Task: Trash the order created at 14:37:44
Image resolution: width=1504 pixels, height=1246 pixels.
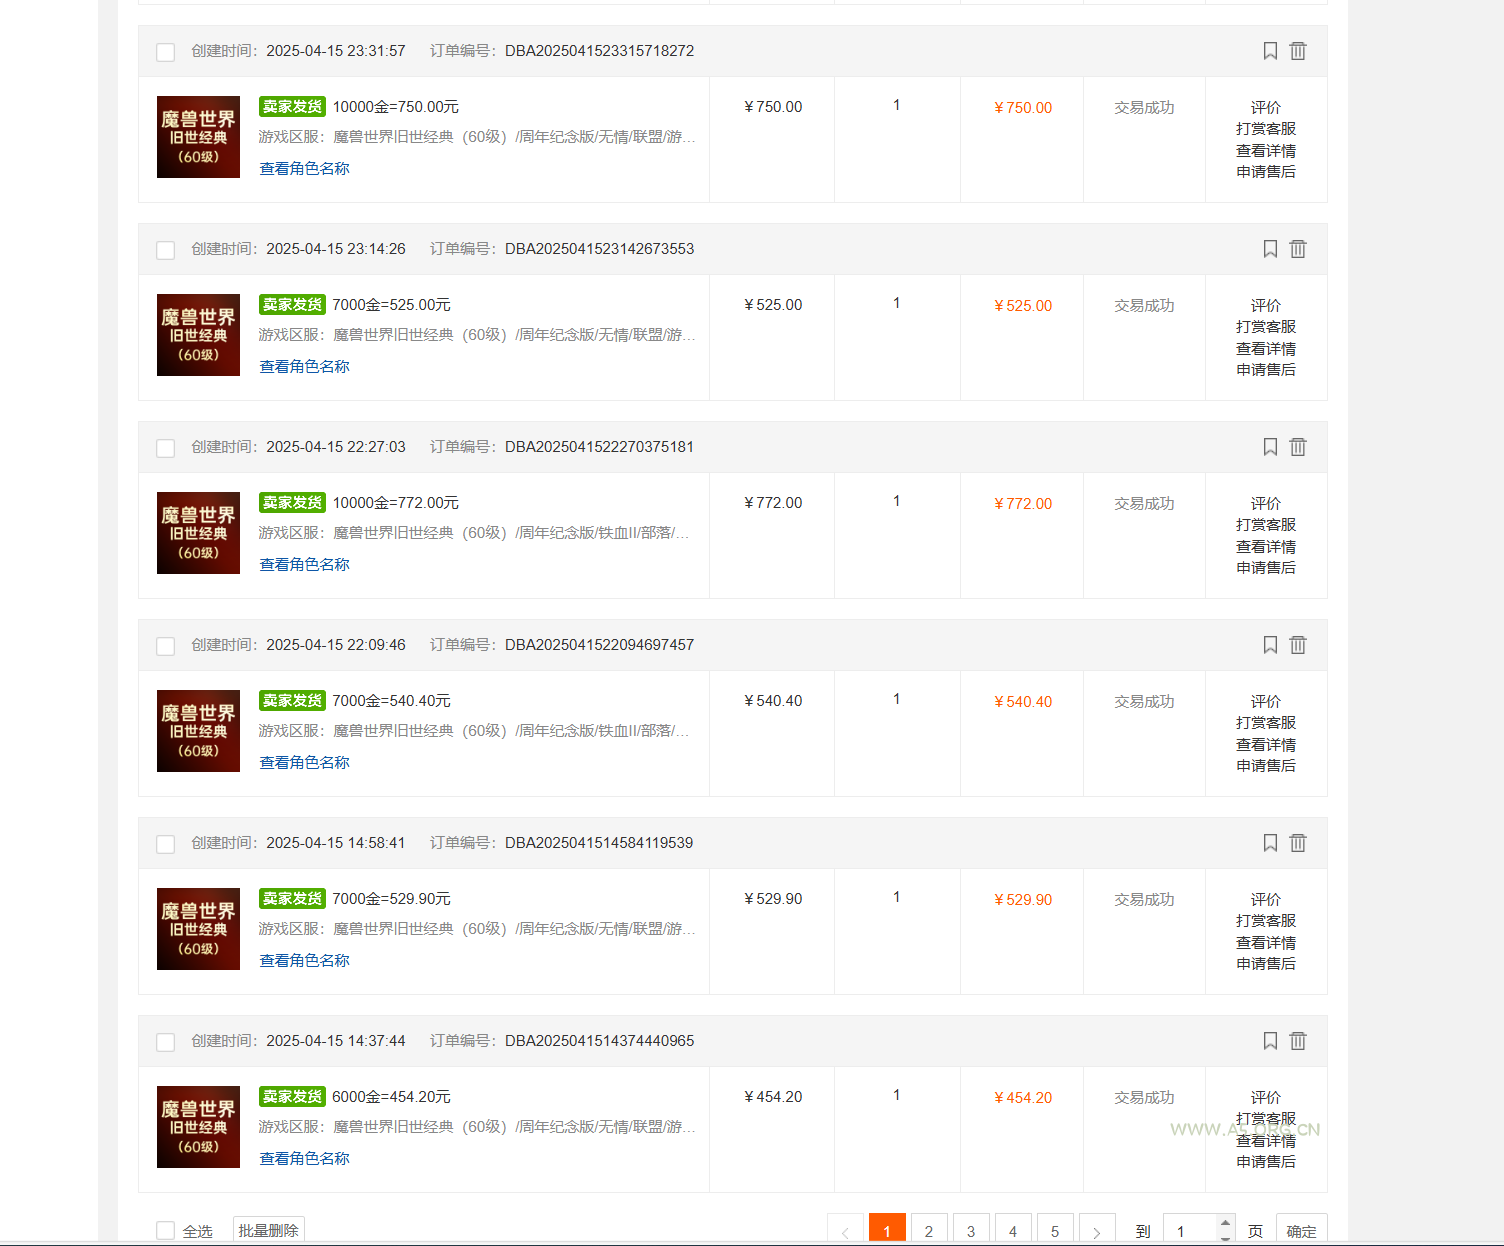Action: 1298,1041
